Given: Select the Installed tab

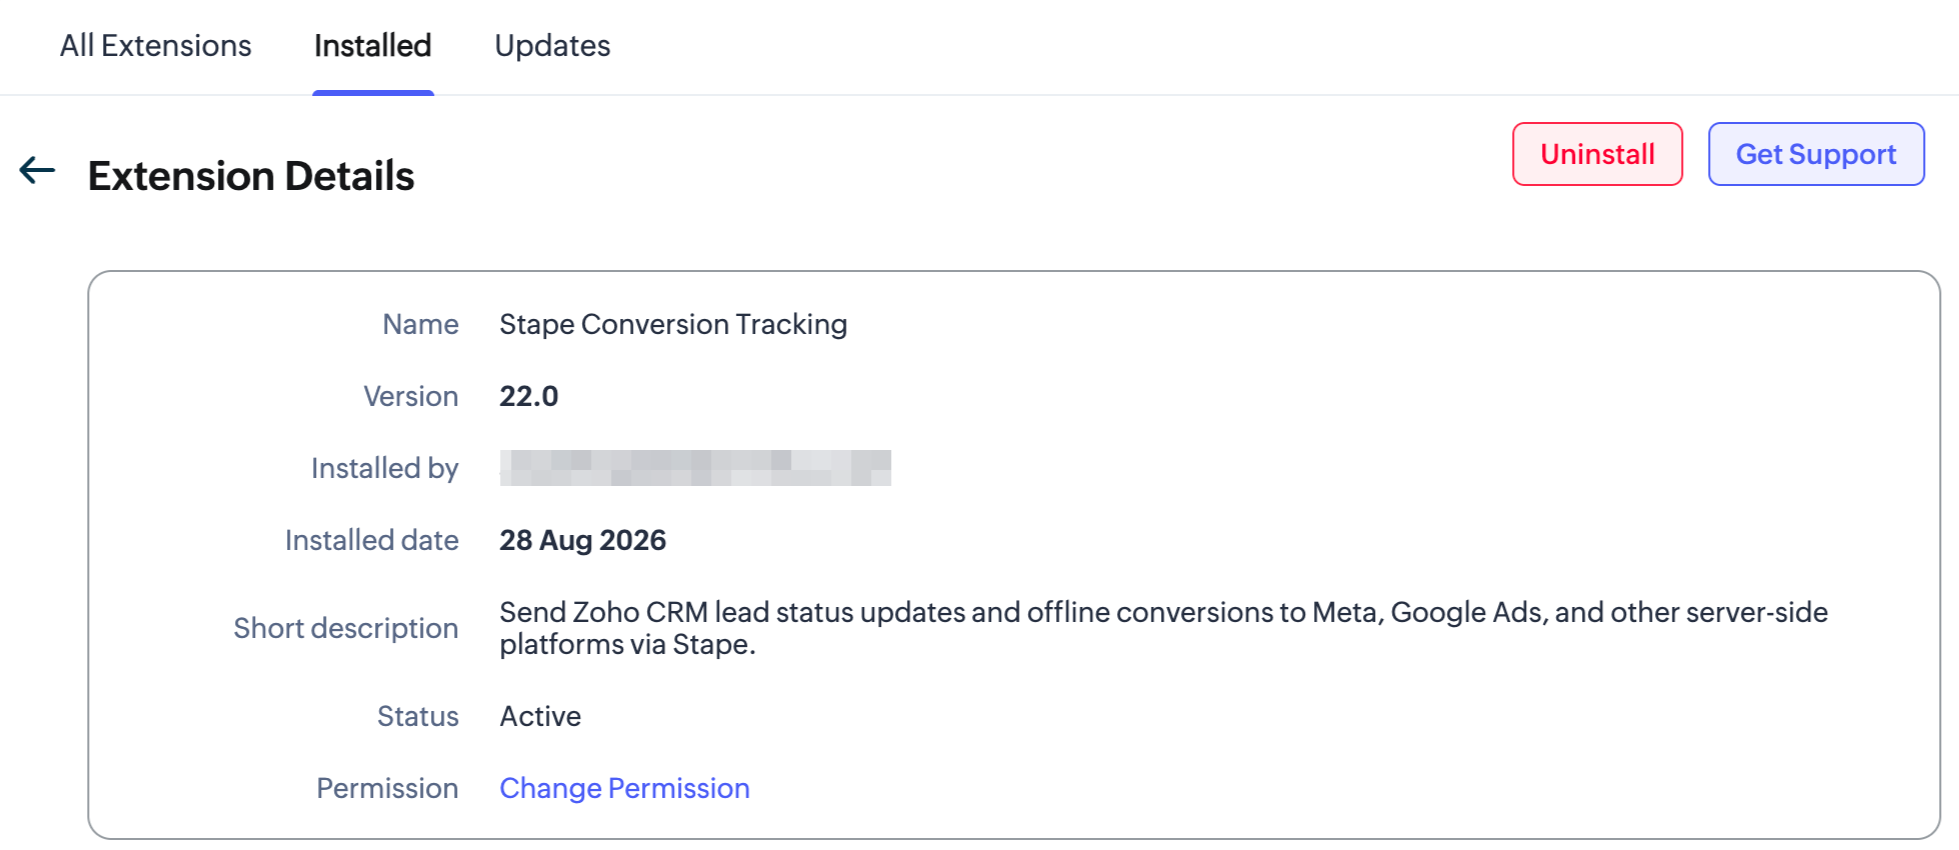Looking at the screenshot, I should coord(373,46).
